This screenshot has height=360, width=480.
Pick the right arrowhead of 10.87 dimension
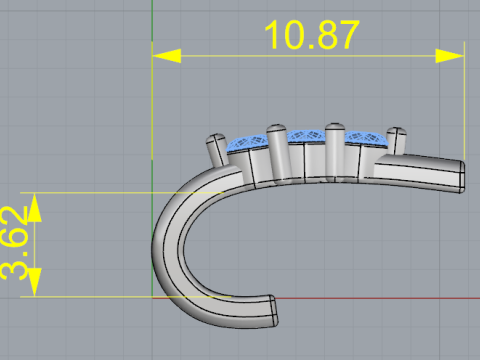450,56
